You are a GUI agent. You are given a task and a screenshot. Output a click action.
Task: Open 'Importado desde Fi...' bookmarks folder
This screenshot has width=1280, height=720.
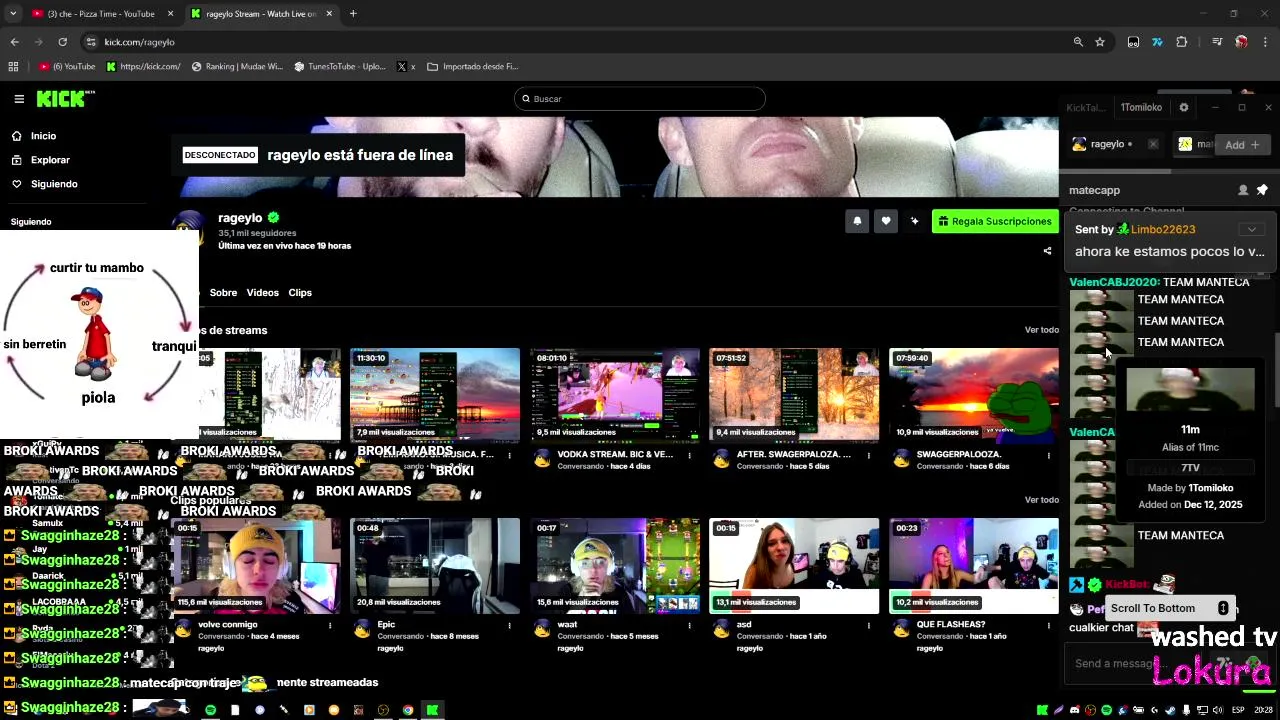point(472,67)
